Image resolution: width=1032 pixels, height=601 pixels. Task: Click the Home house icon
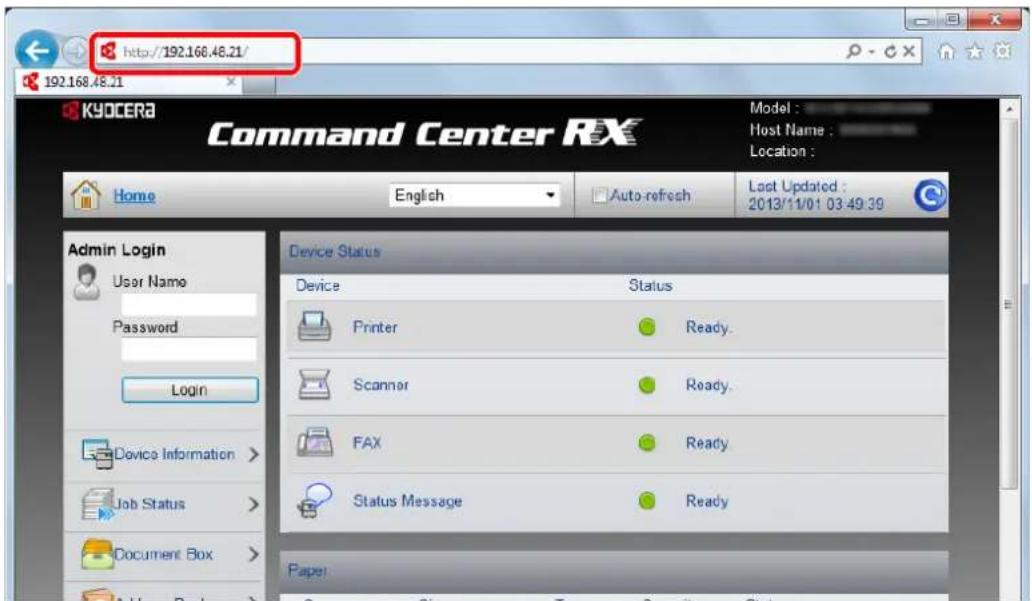pos(86,195)
